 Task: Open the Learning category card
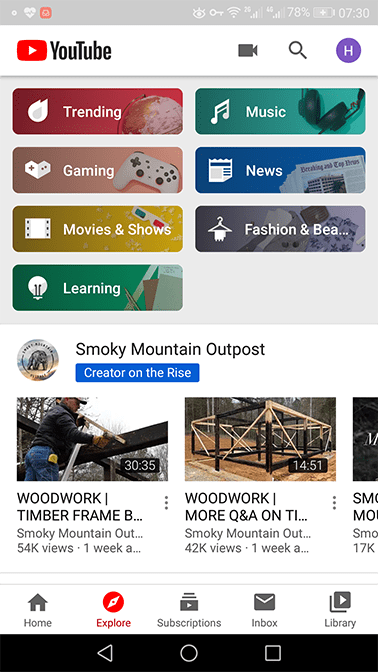(98, 288)
